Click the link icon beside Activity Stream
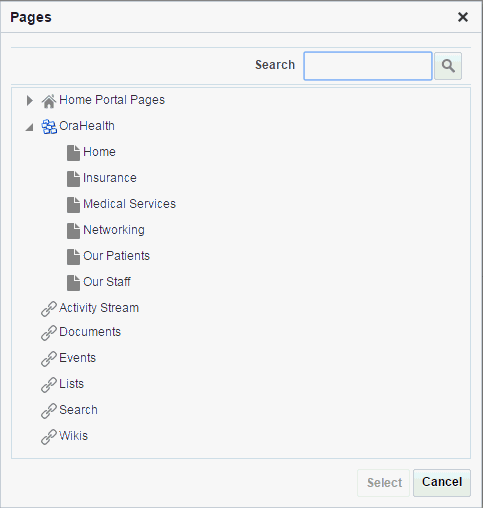The height and width of the screenshot is (508, 483). click(49, 309)
